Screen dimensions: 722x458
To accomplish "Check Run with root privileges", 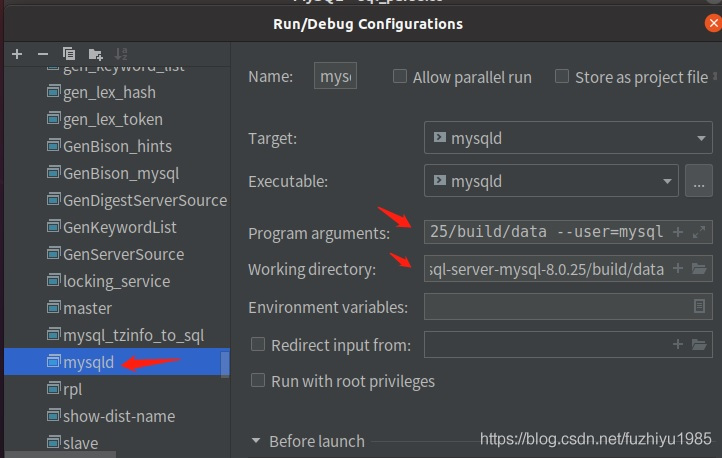I will [x=258, y=381].
